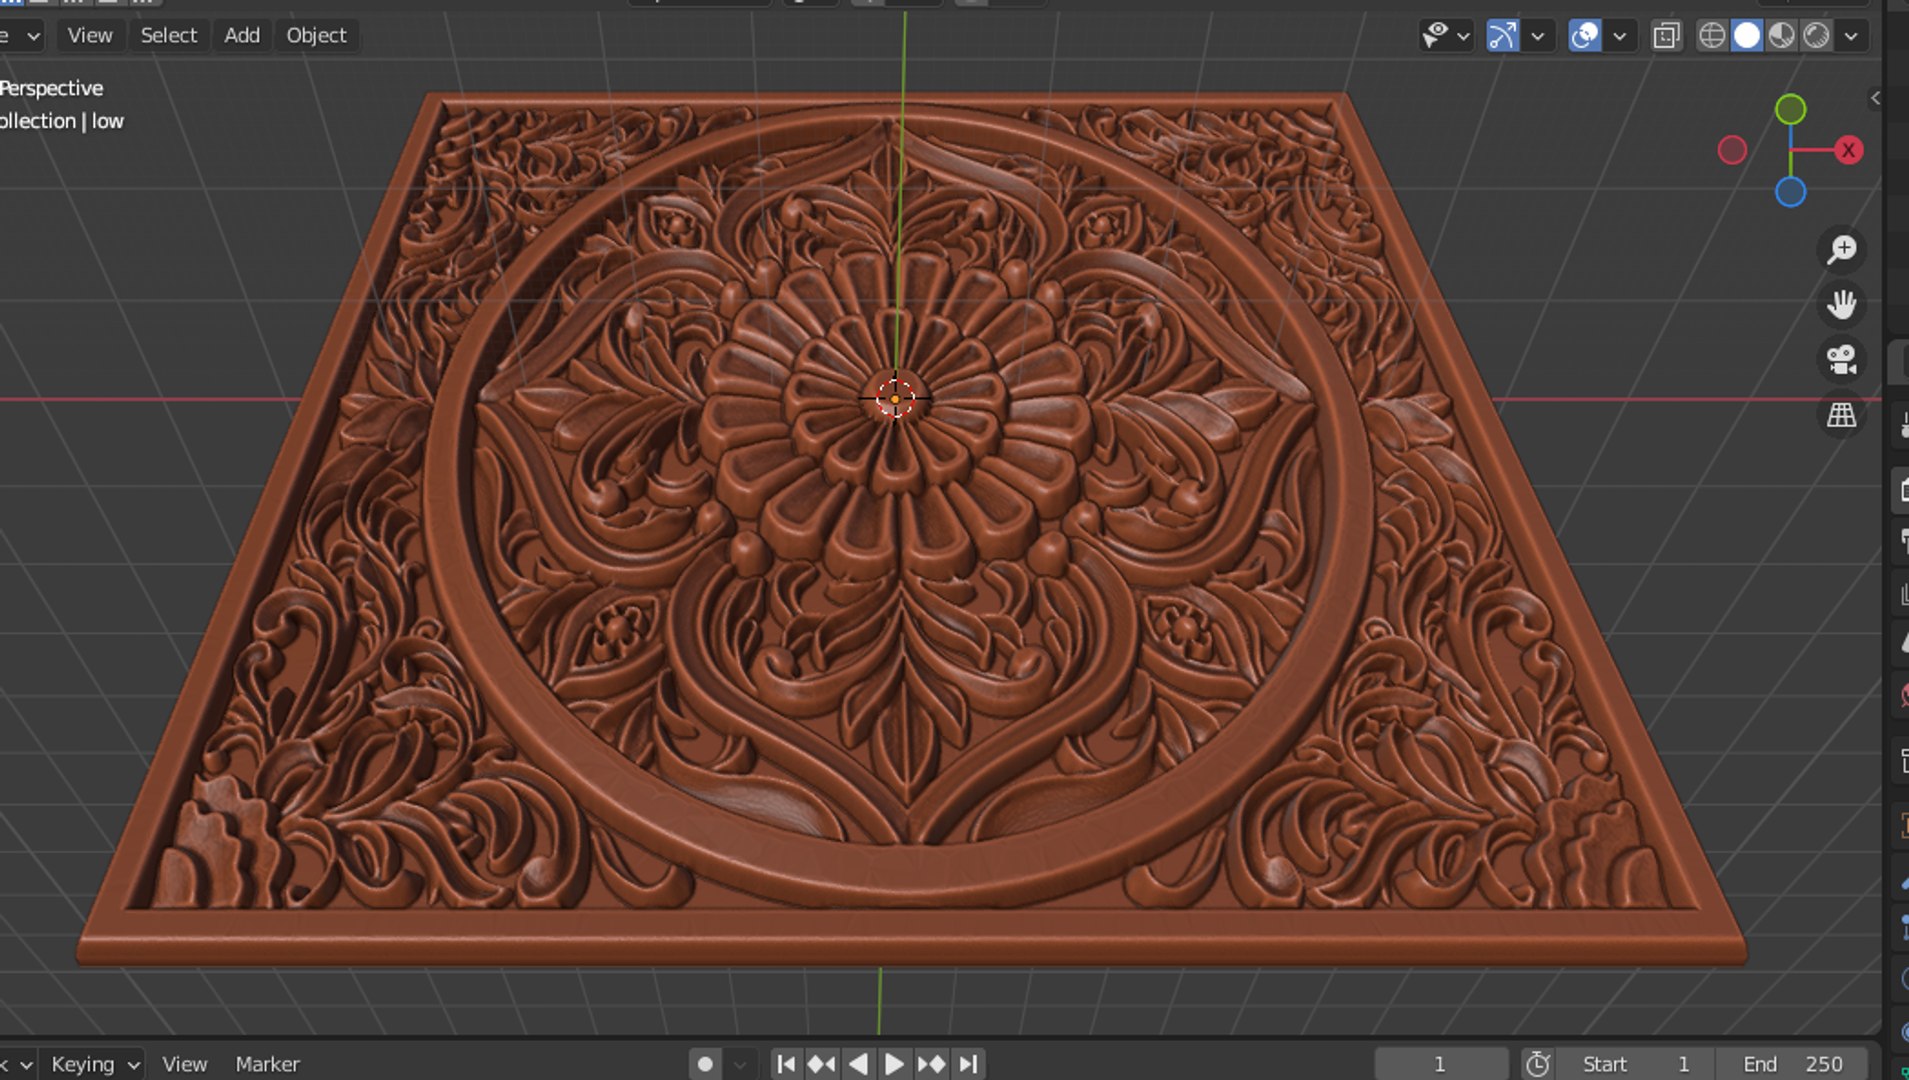1909x1080 pixels.
Task: Expand the sidebar with small arrow
Action: click(1875, 98)
